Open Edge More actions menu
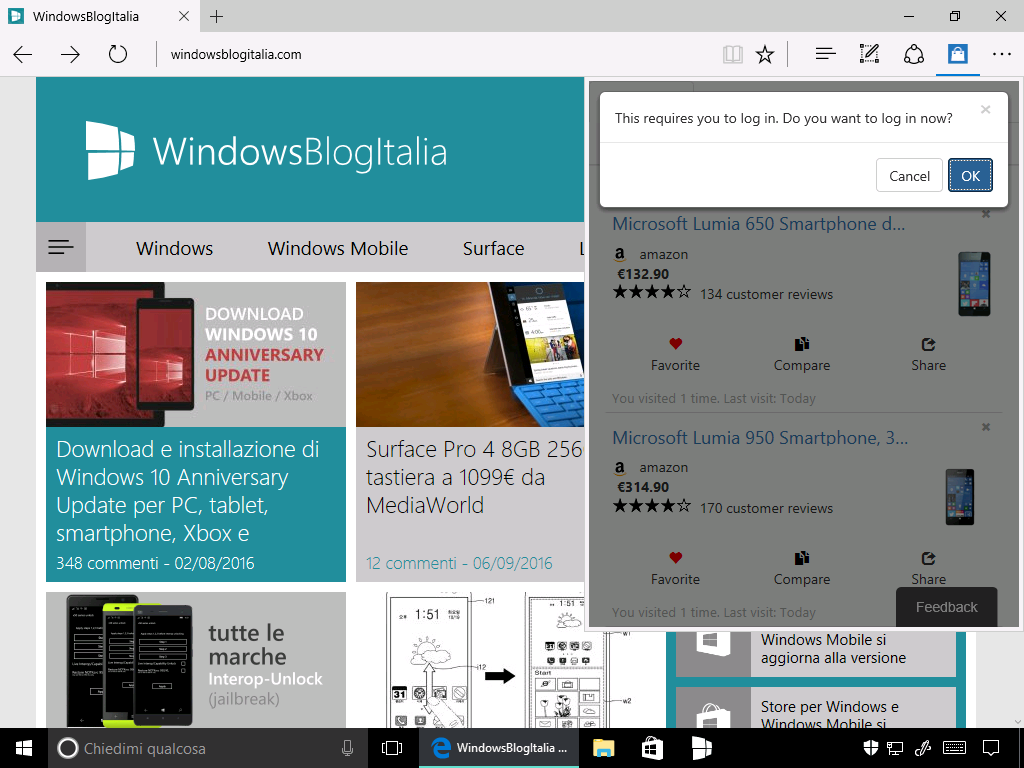 pyautogui.click(x=1001, y=54)
